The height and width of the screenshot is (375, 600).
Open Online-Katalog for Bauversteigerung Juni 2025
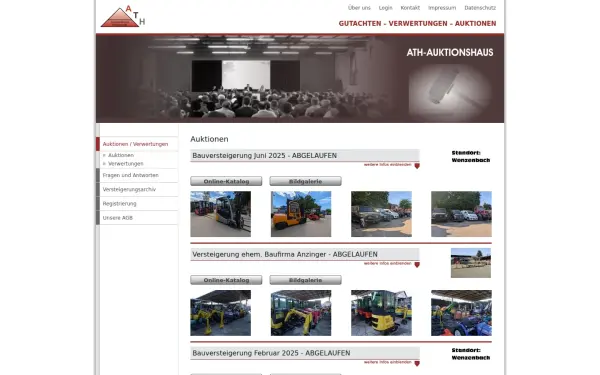(x=226, y=181)
